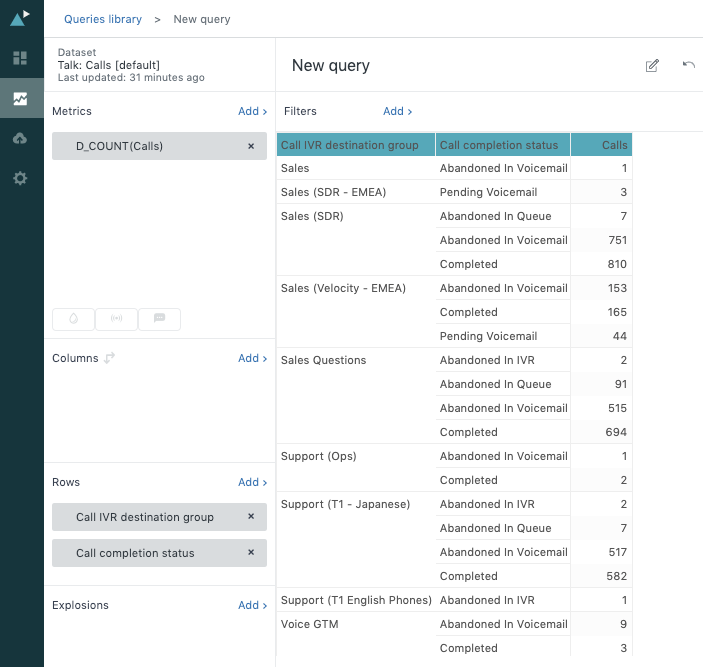The width and height of the screenshot is (703, 667).
Task: Open the Dashboards icon in the sidebar
Action: click(20, 58)
